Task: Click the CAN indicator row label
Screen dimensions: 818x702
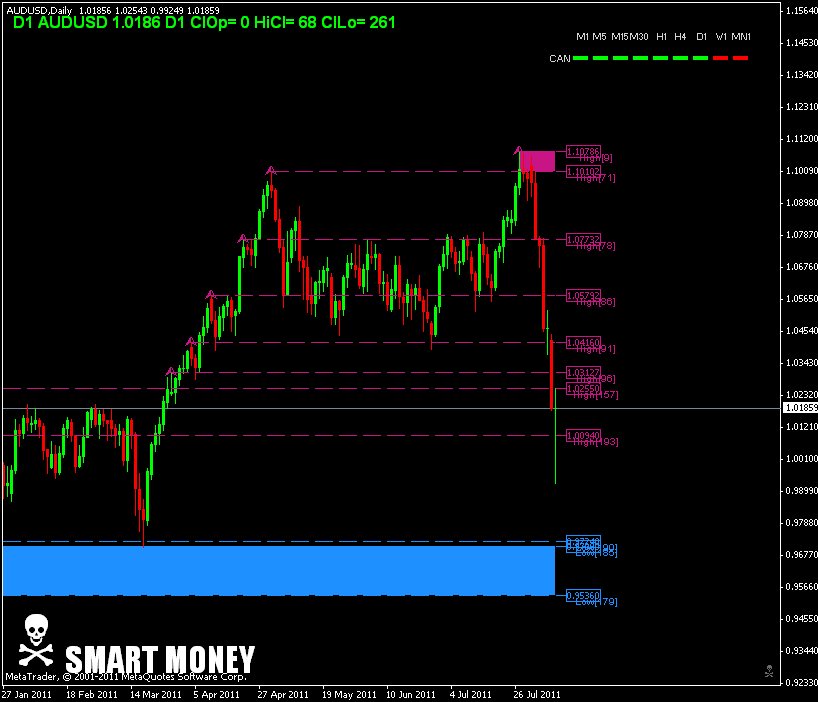Action: click(x=560, y=58)
